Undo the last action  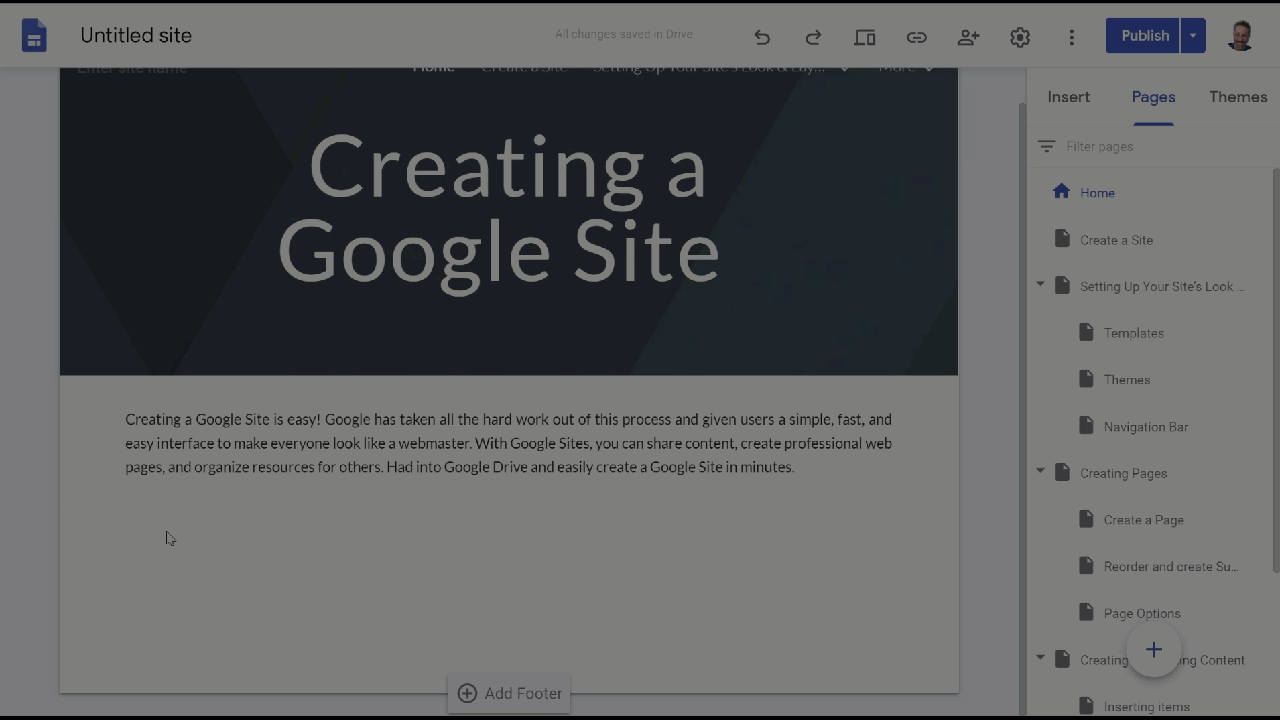(762, 37)
